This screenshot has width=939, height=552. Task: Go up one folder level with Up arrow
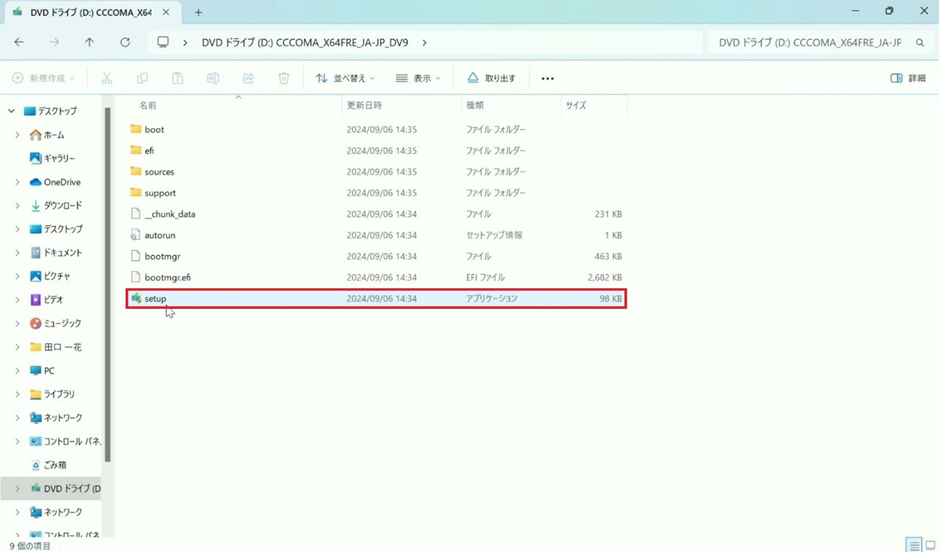(x=89, y=43)
